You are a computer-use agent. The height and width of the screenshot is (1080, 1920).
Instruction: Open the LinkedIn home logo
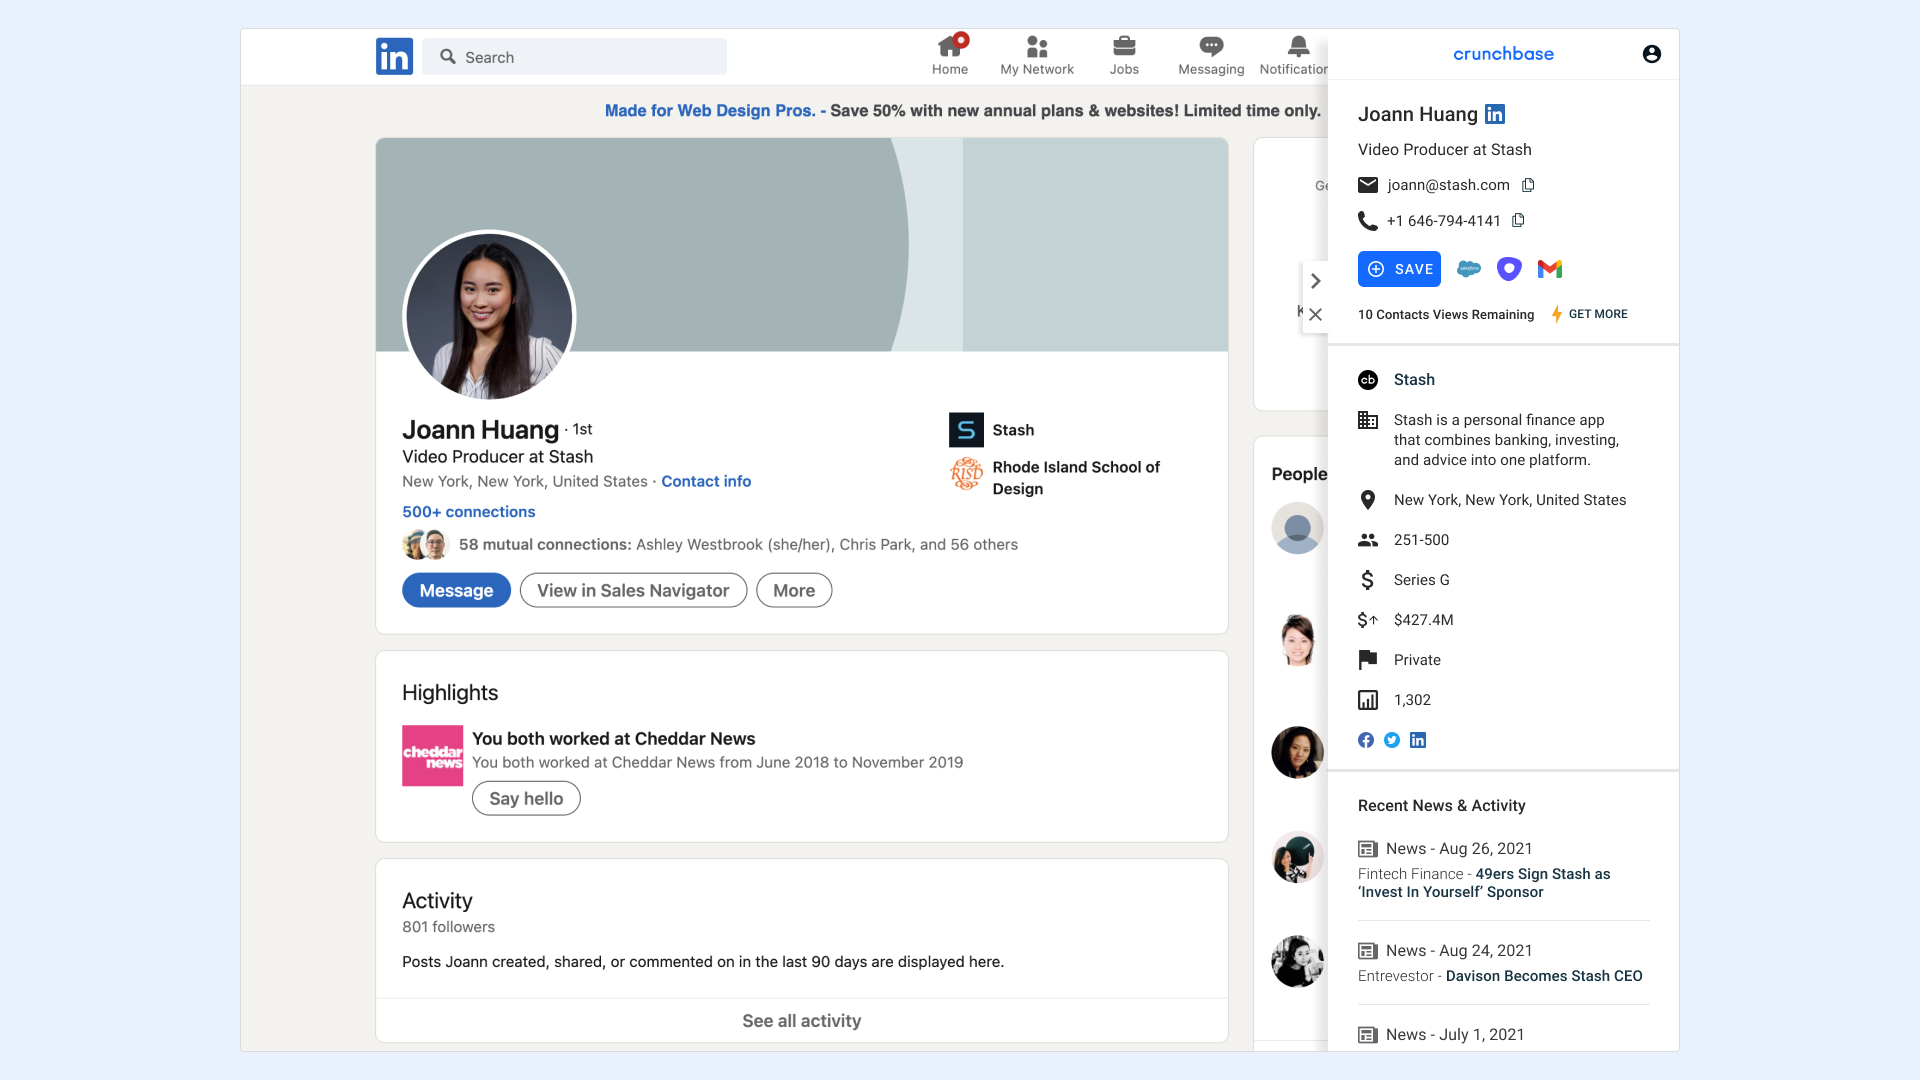pyautogui.click(x=394, y=57)
